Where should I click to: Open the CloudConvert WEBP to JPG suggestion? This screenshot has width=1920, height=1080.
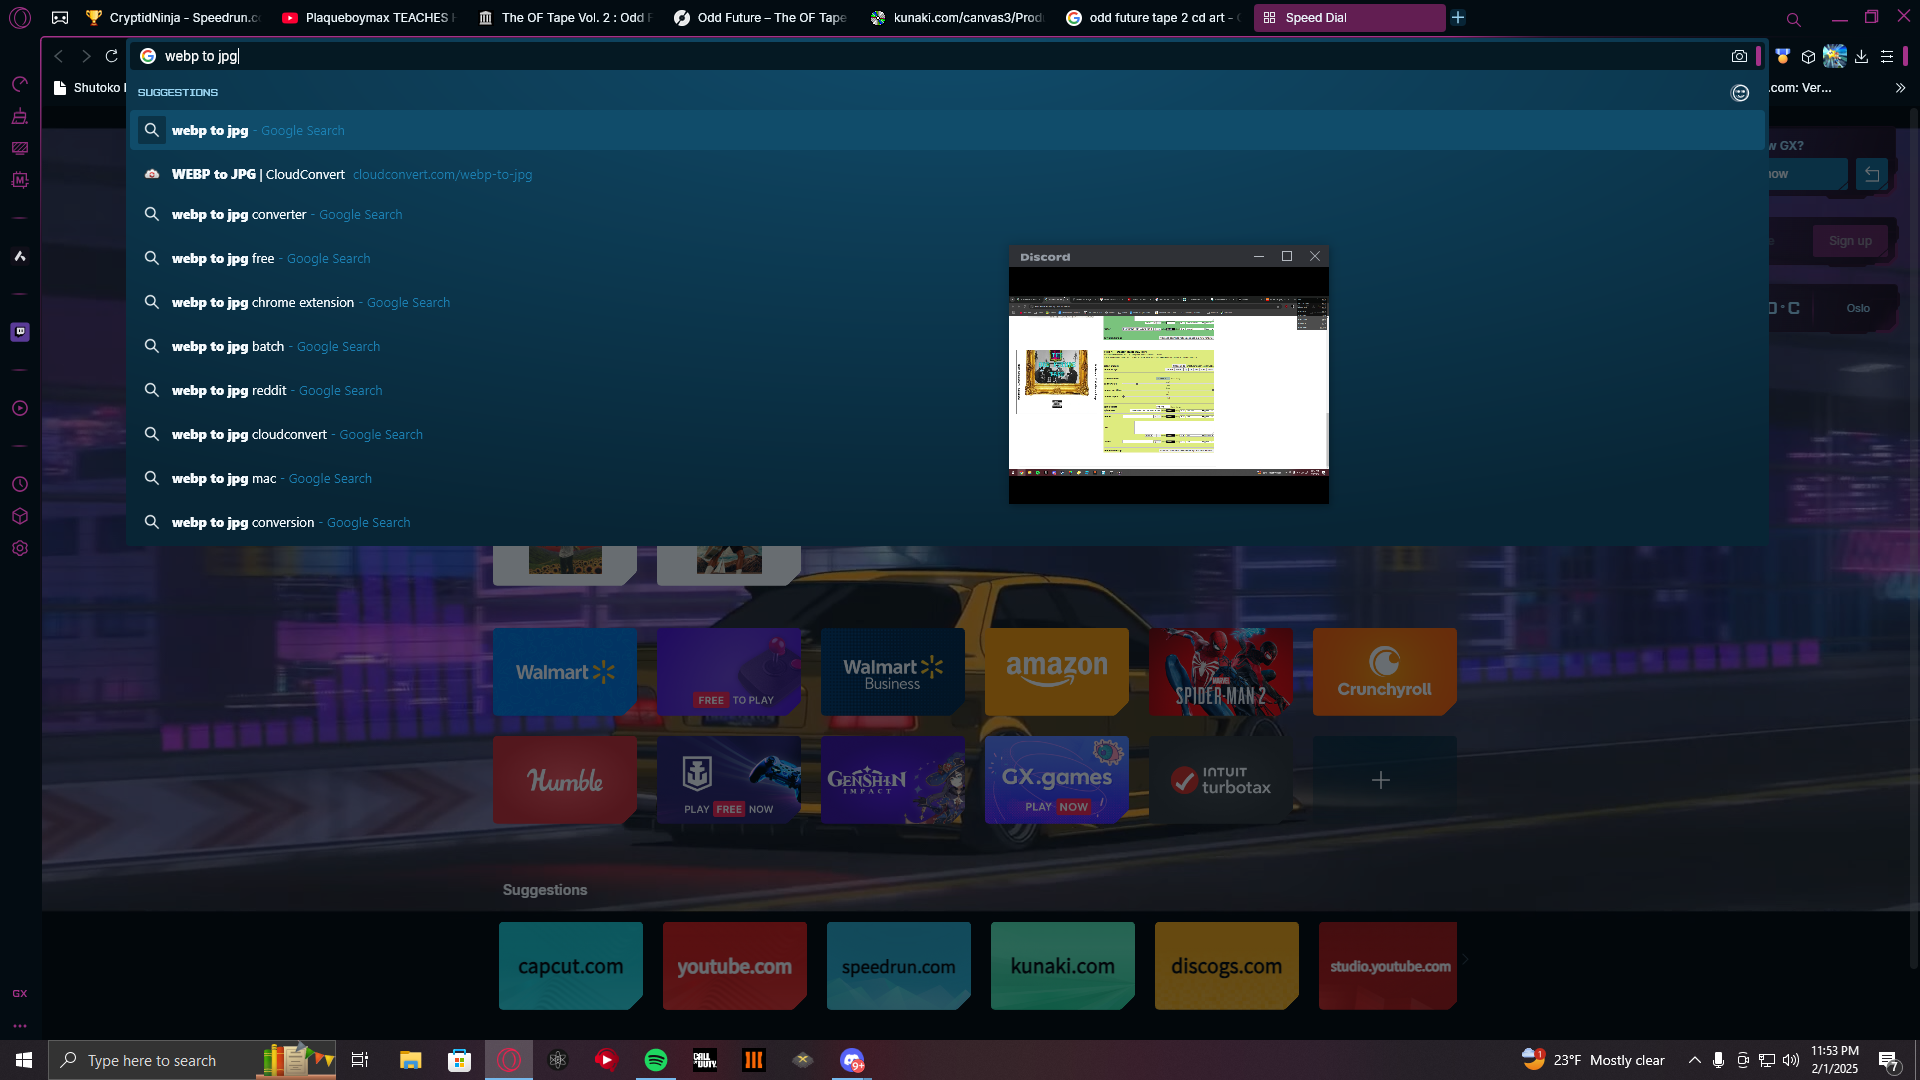coord(258,174)
